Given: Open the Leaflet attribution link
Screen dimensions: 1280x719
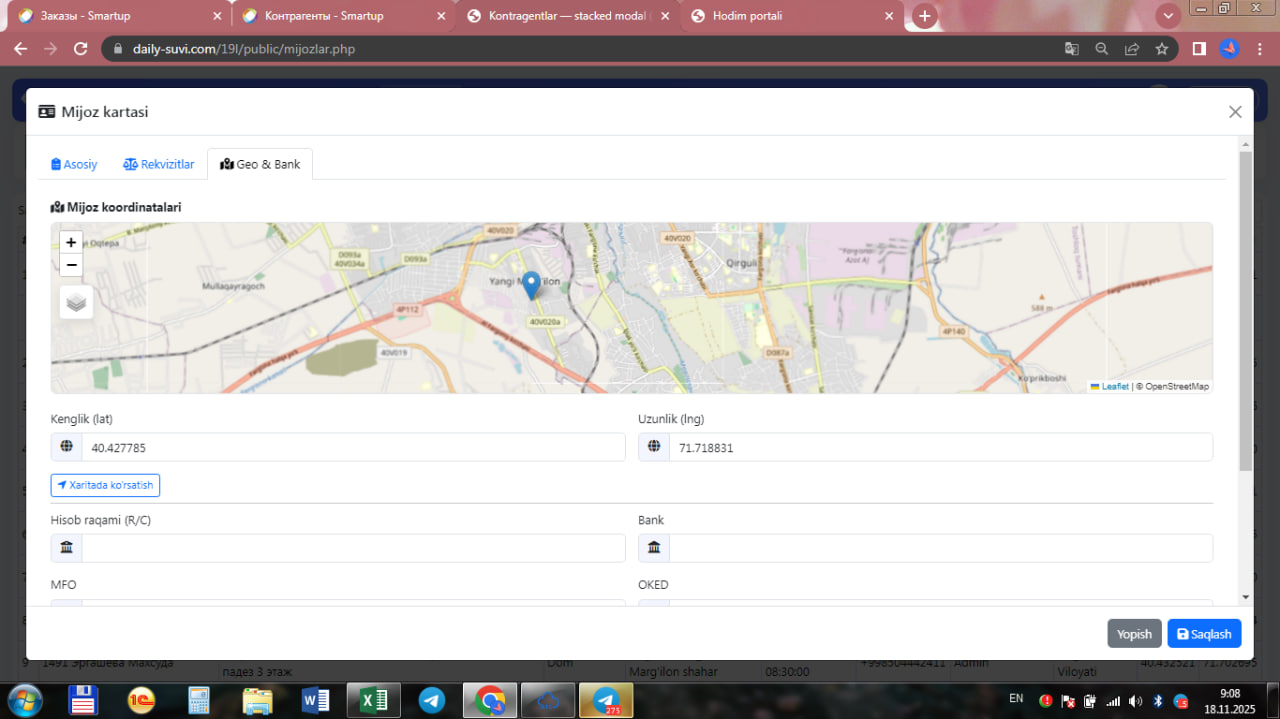Looking at the screenshot, I should coord(1114,386).
